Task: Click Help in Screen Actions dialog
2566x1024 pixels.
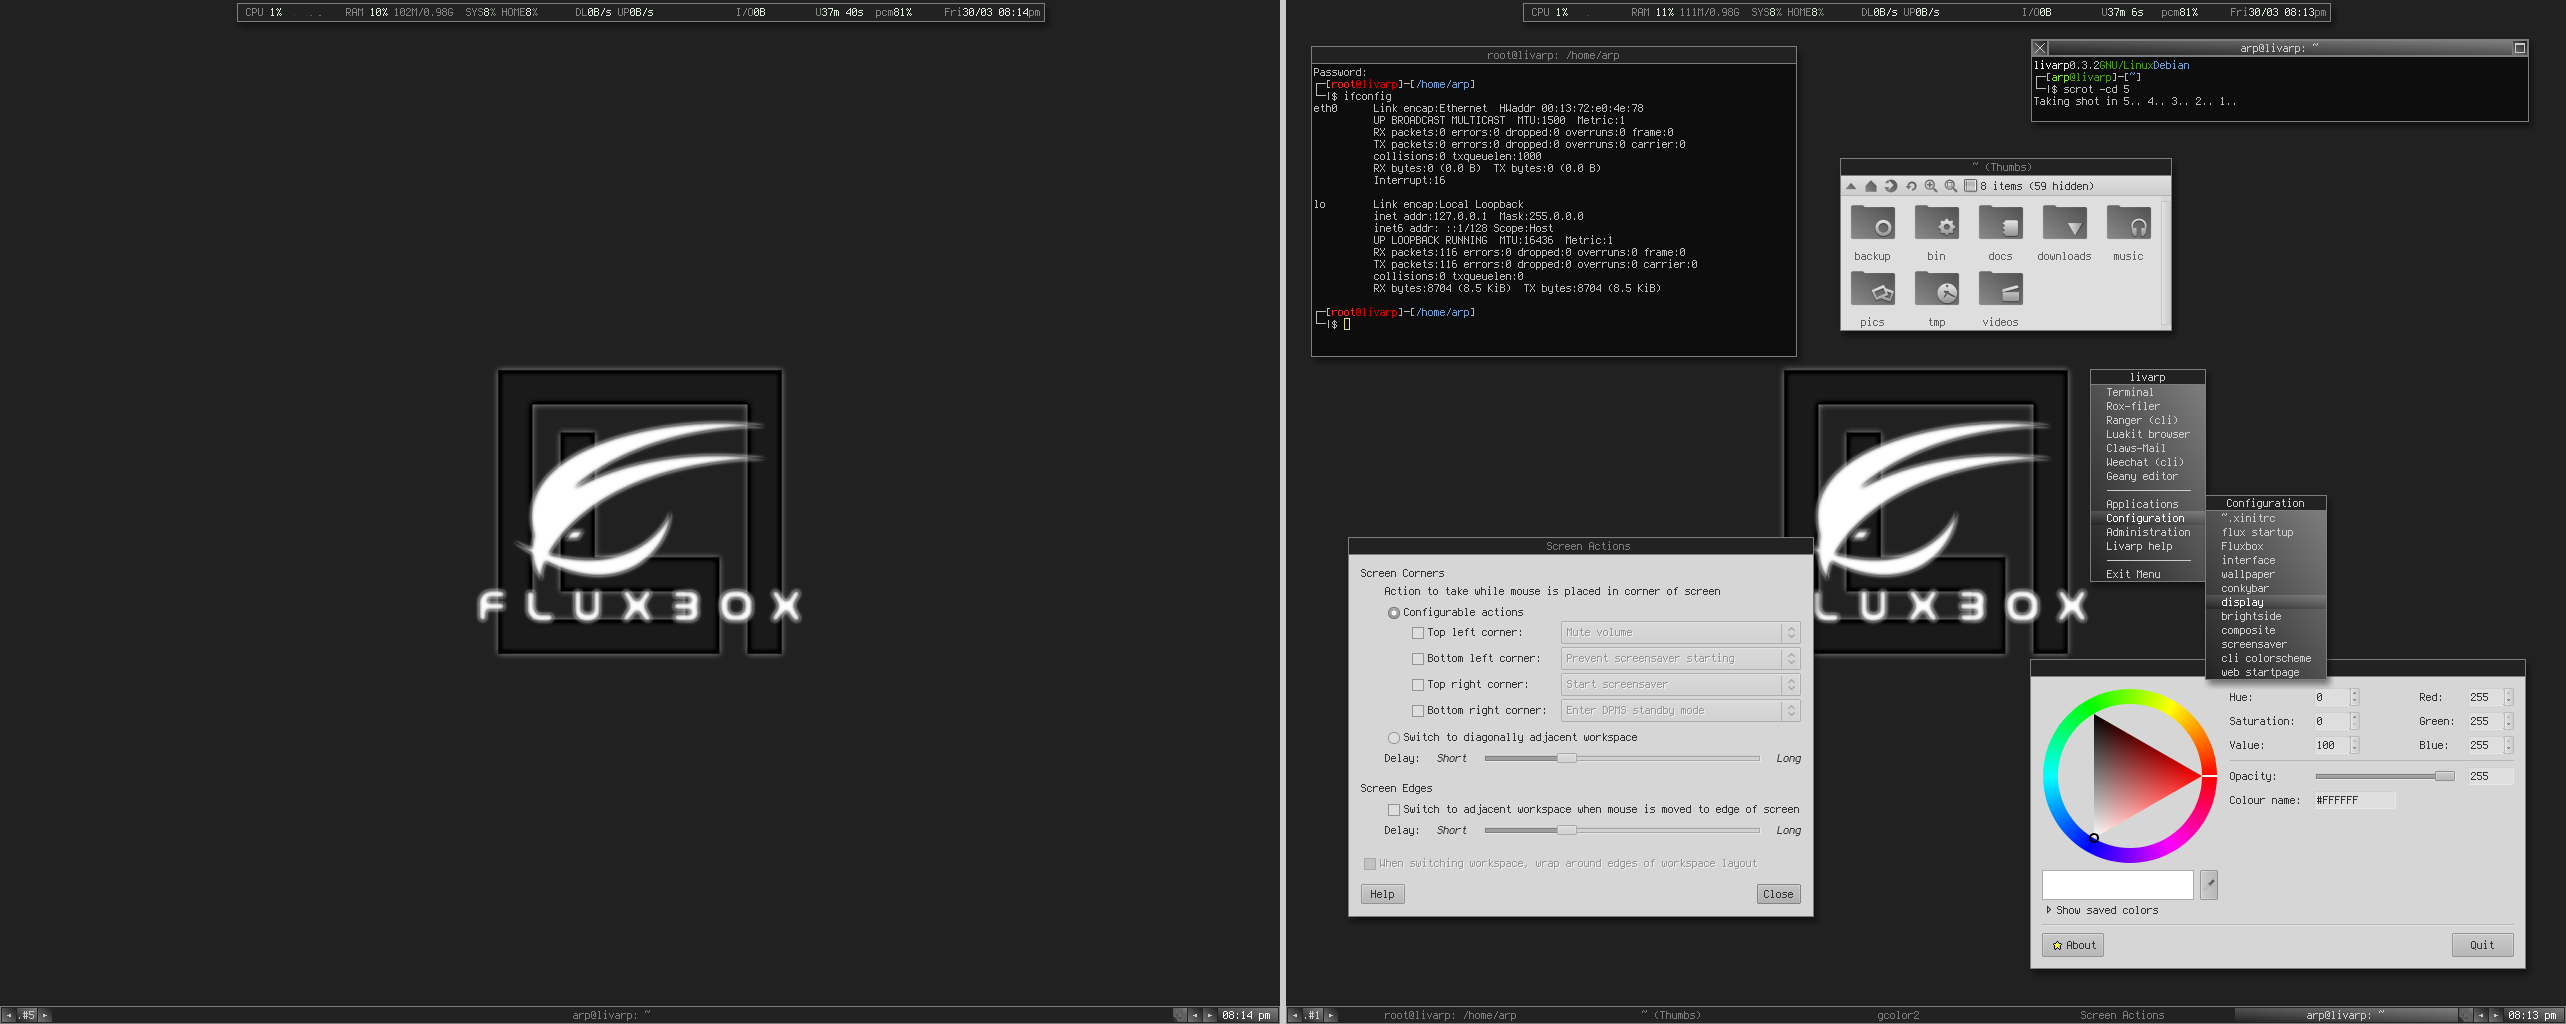Action: tap(1382, 894)
